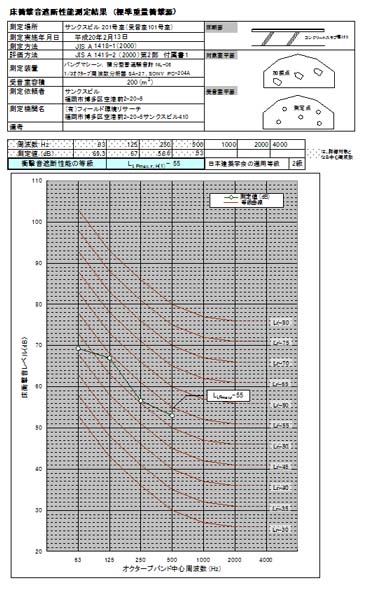Select the Lr-55 grade curve label
Image resolution: width=368 pixels, height=592 pixels.
pyautogui.click(x=281, y=426)
